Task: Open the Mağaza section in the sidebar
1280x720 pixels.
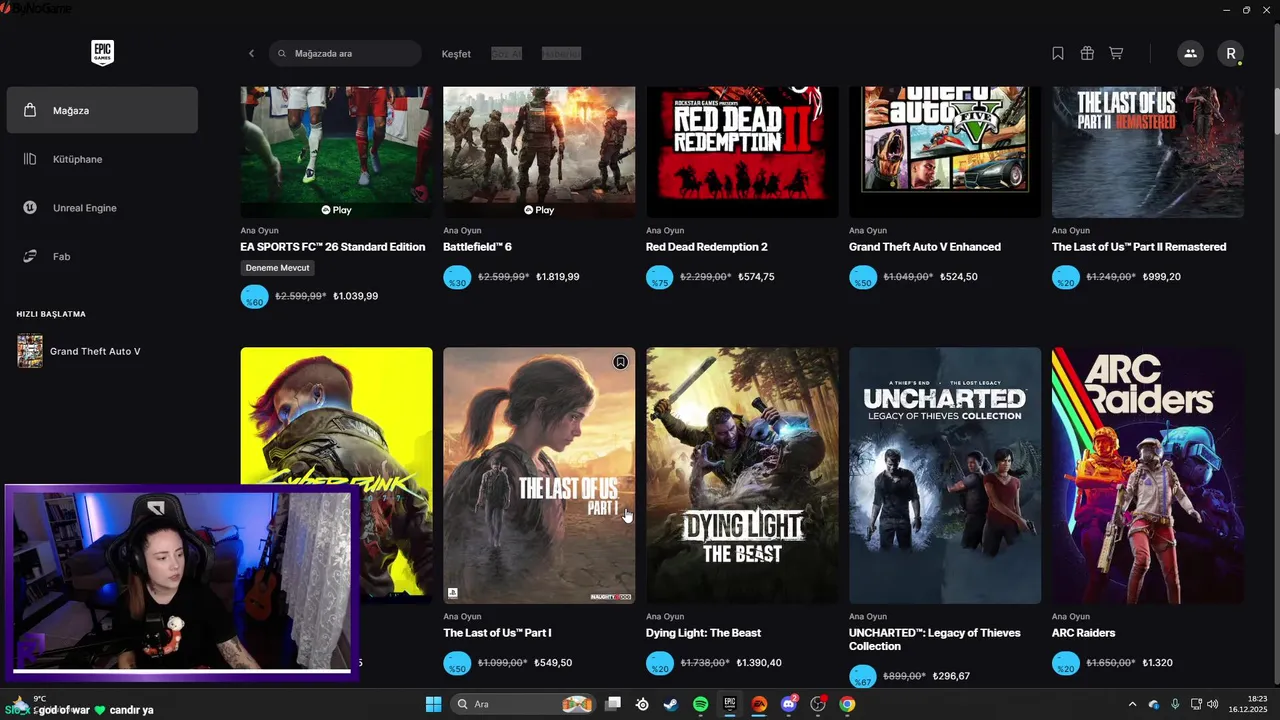Action: (x=102, y=110)
